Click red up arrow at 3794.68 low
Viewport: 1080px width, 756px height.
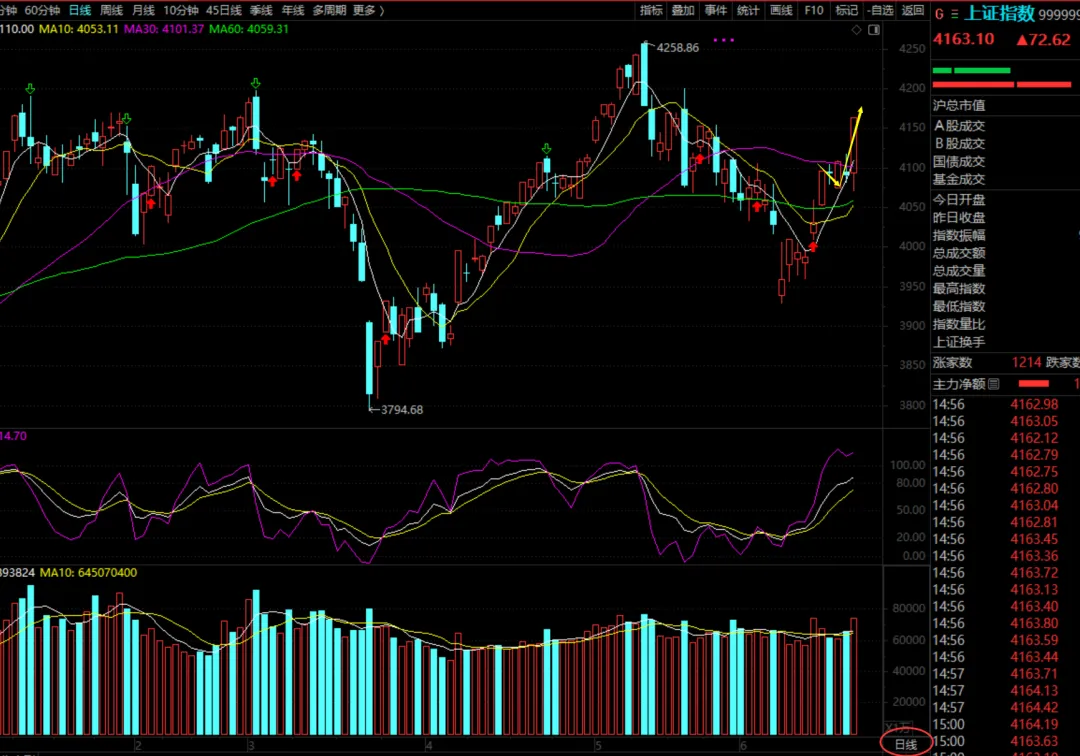pos(386,338)
